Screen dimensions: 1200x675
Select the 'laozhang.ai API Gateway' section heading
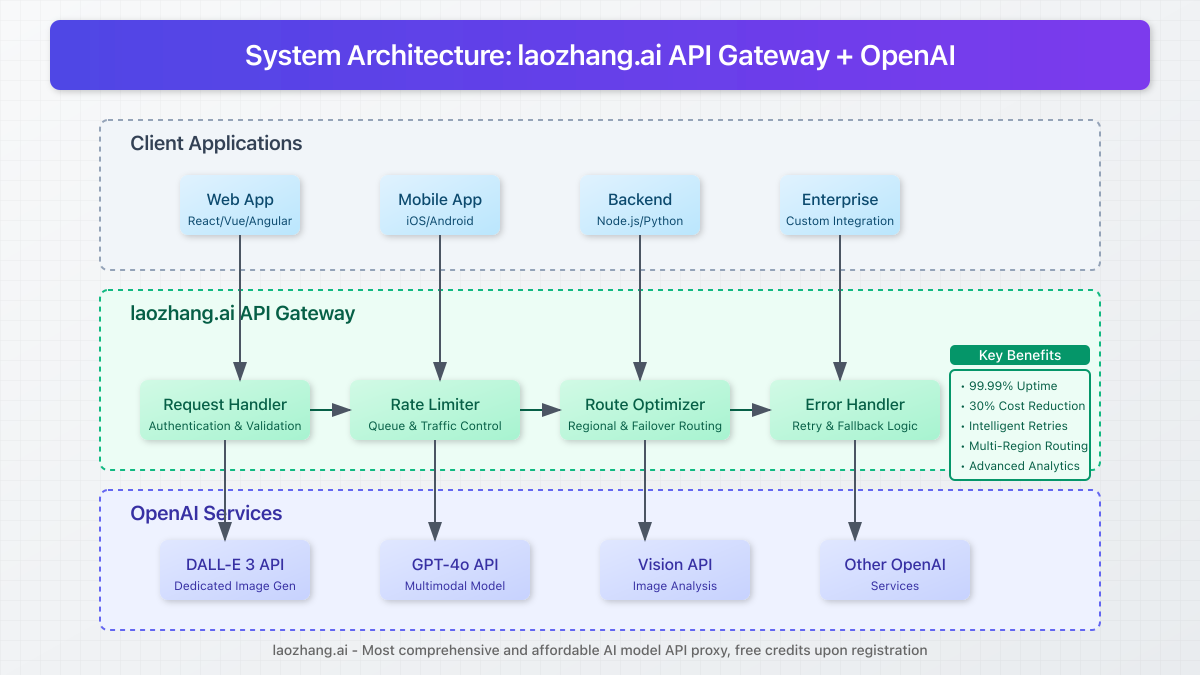coord(243,313)
